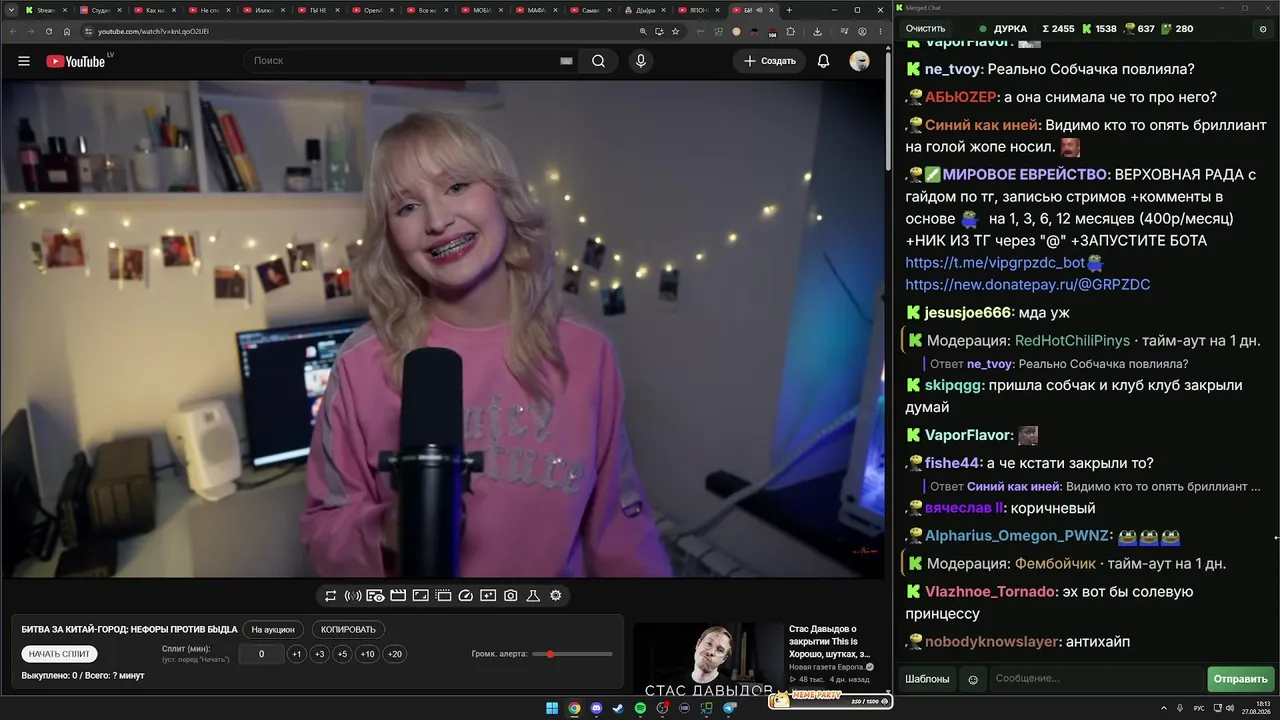
Task: Click the speedometer icon under the video
Action: (x=465, y=596)
